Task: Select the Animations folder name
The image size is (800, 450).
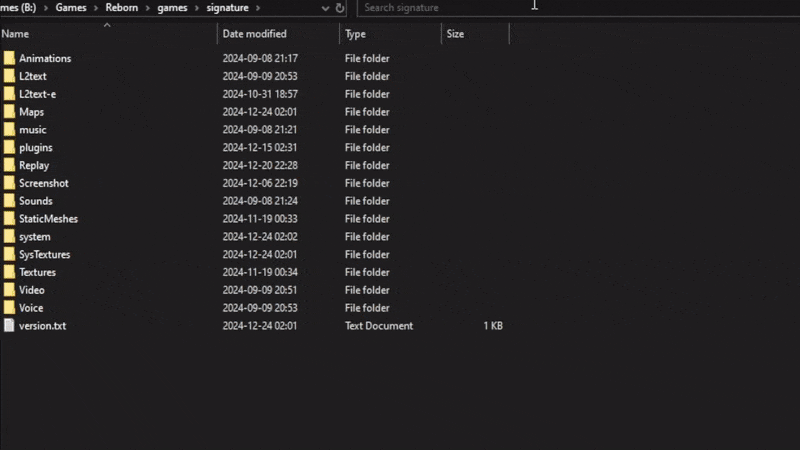Action: [45, 58]
